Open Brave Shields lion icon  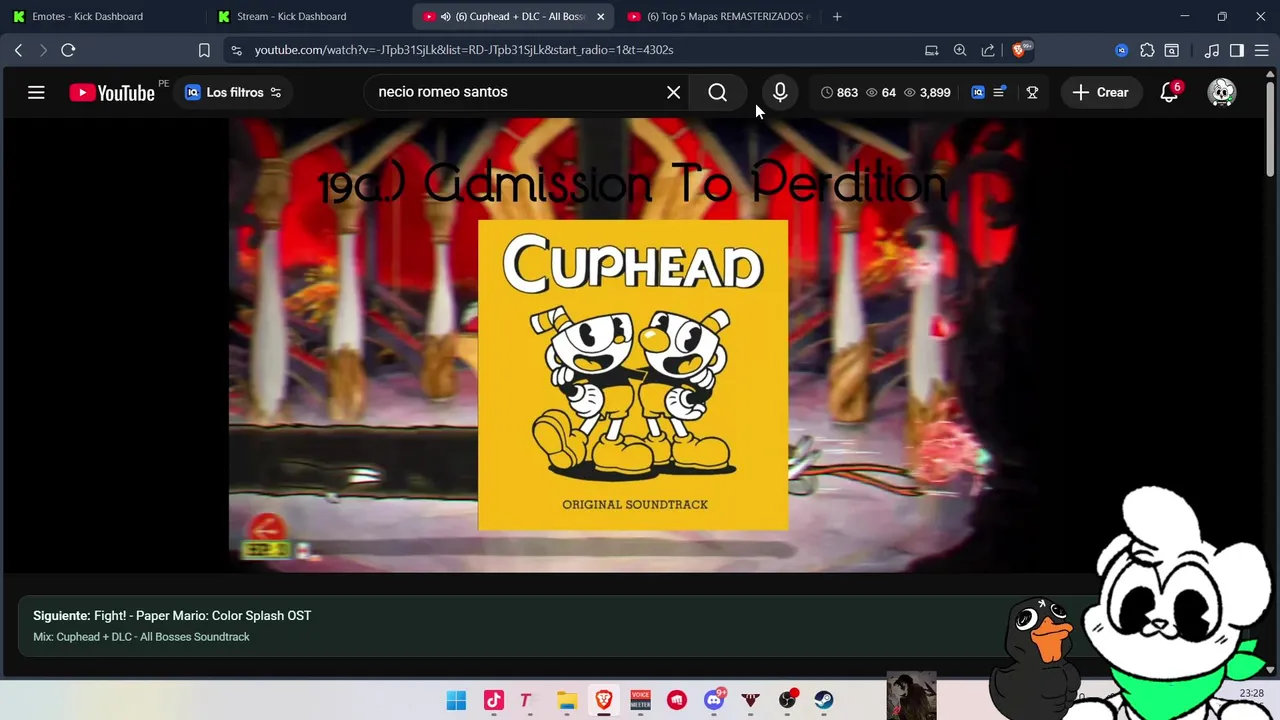pyautogui.click(x=1019, y=49)
